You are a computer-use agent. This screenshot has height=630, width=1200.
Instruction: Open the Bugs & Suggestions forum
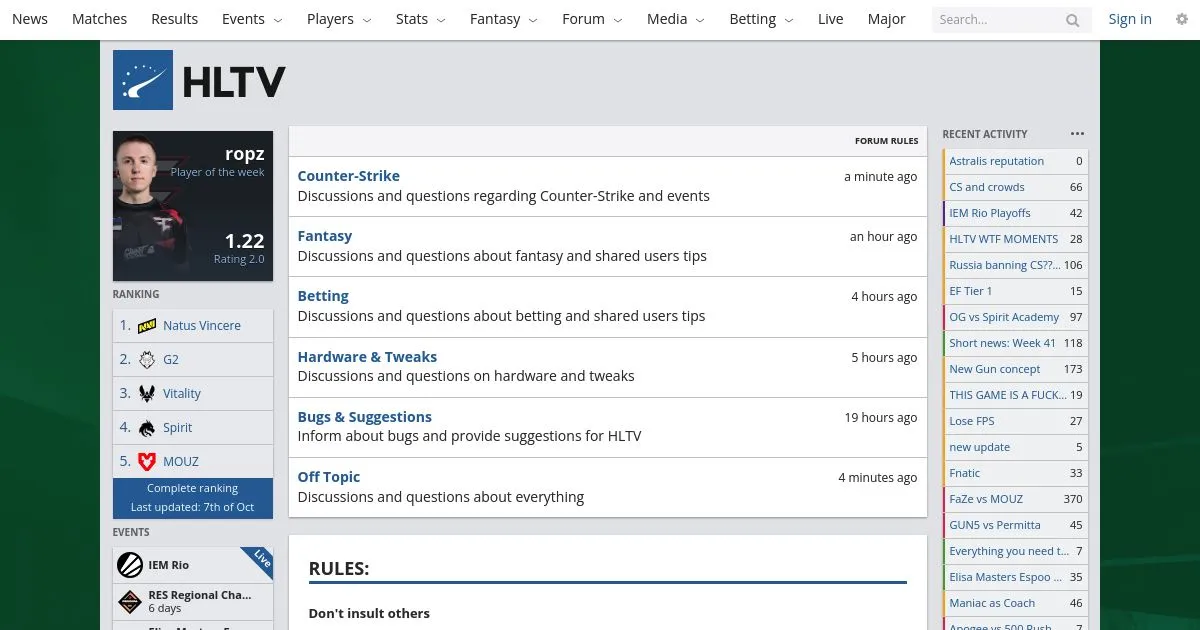[x=365, y=417]
